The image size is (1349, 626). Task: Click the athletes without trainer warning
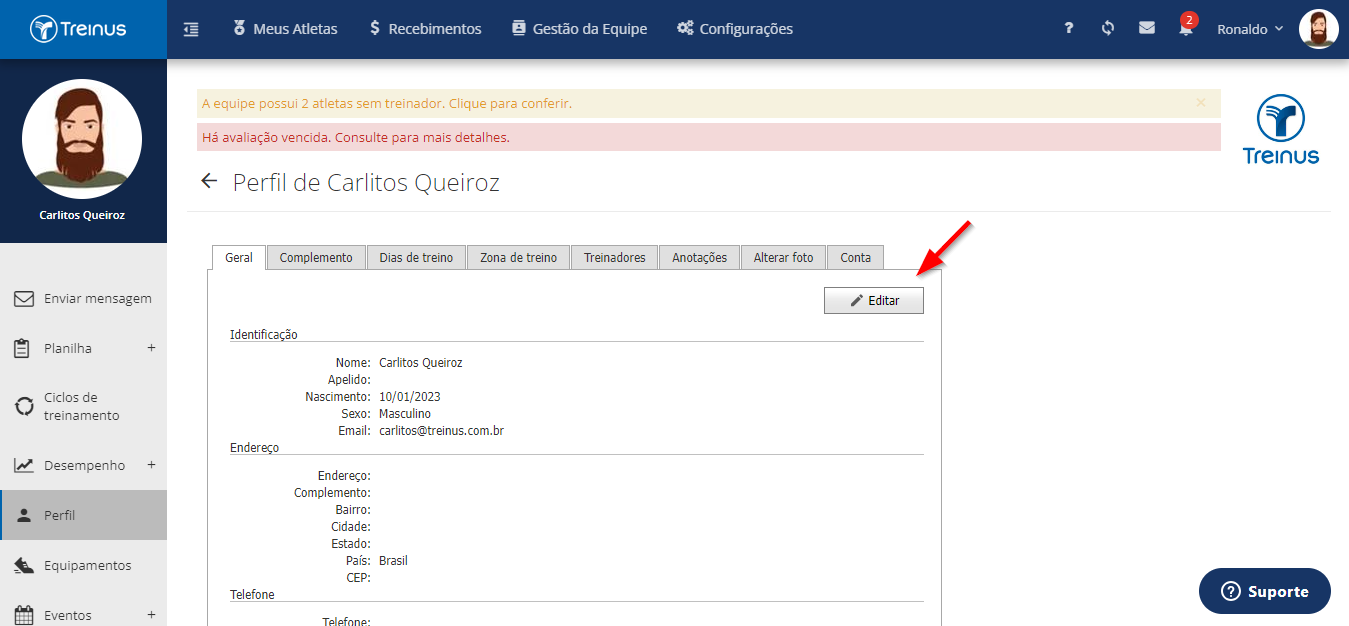[387, 103]
